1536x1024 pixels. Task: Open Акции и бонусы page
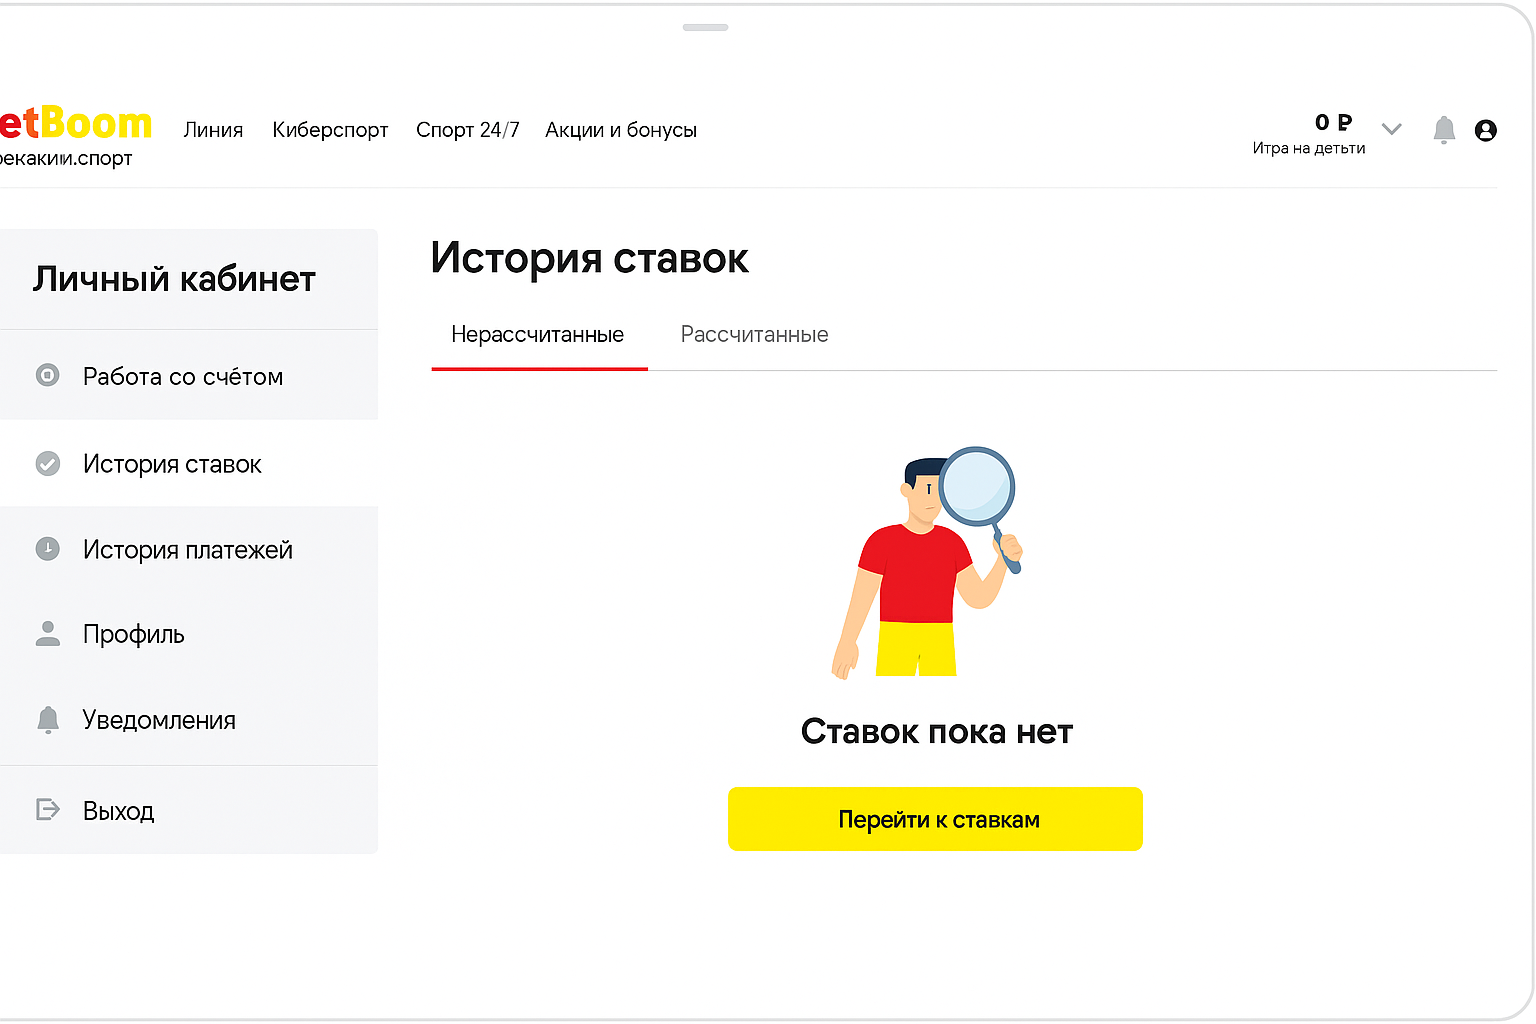tap(620, 130)
